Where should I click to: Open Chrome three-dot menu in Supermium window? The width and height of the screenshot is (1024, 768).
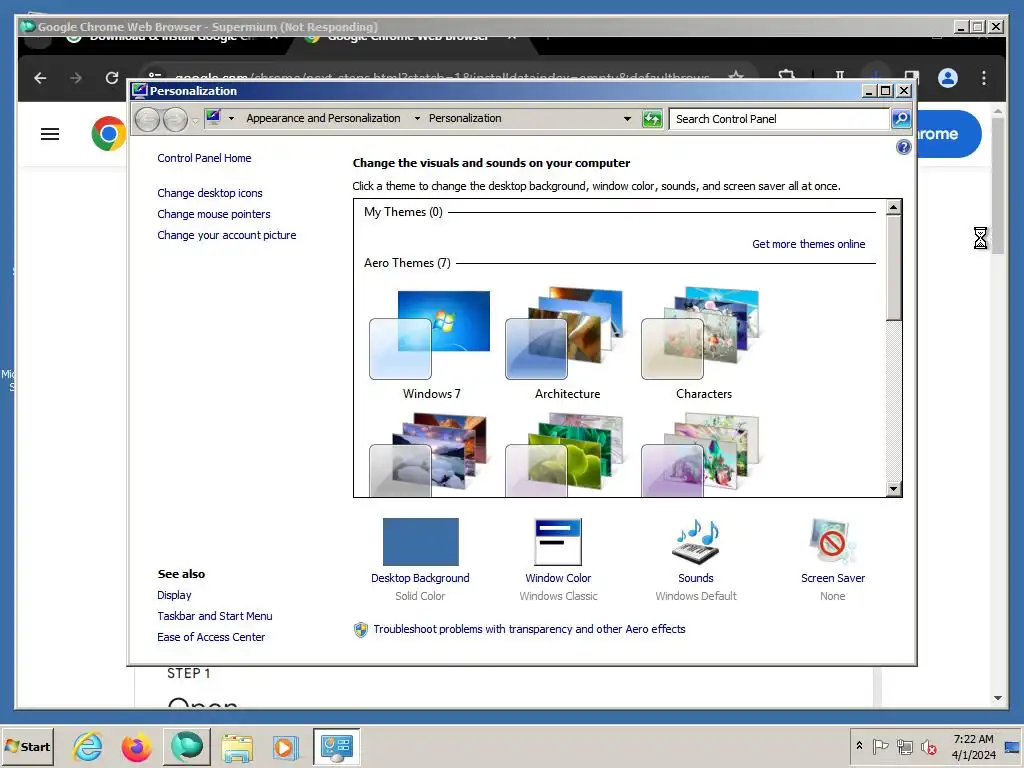(x=984, y=78)
